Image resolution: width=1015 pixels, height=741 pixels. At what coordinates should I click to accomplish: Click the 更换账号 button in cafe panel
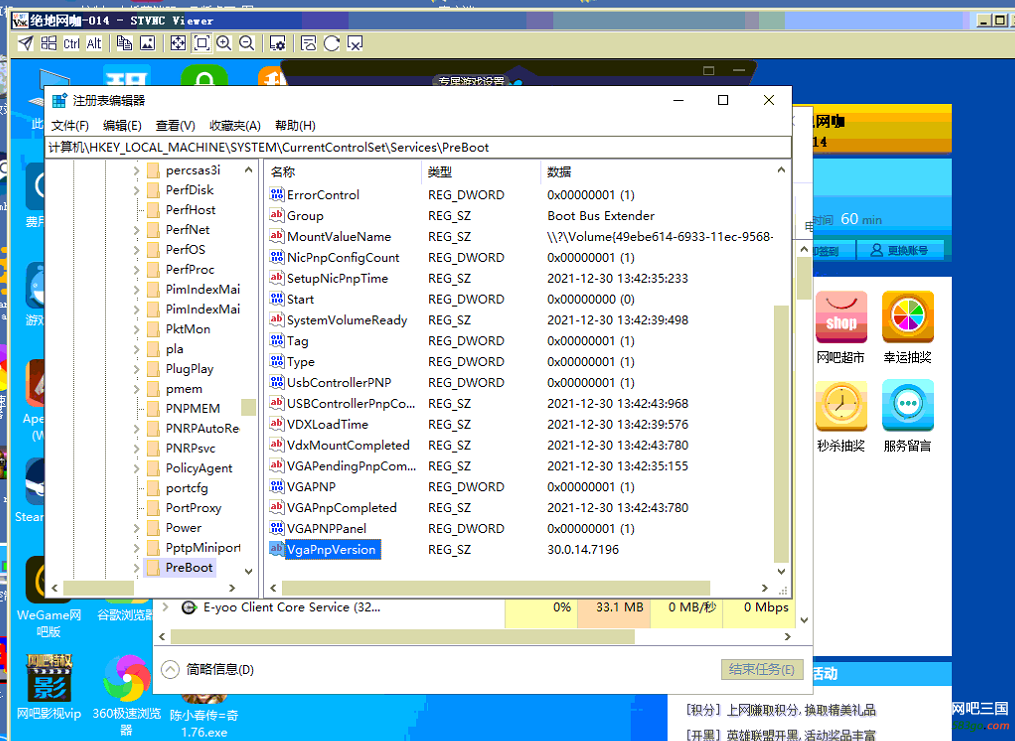point(899,250)
